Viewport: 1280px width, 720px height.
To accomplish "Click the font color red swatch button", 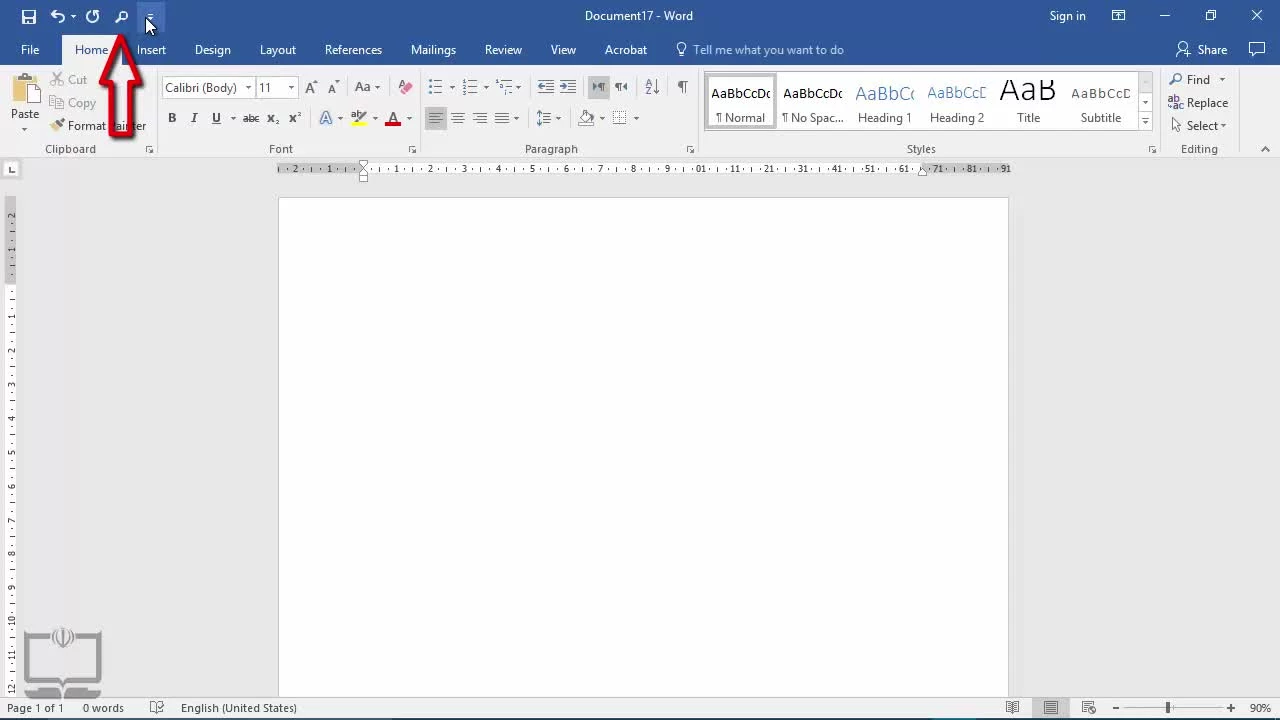I will point(393,118).
